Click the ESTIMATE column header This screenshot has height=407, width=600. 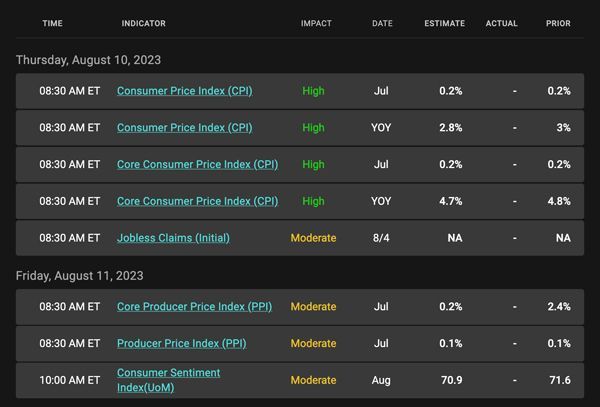pos(445,23)
